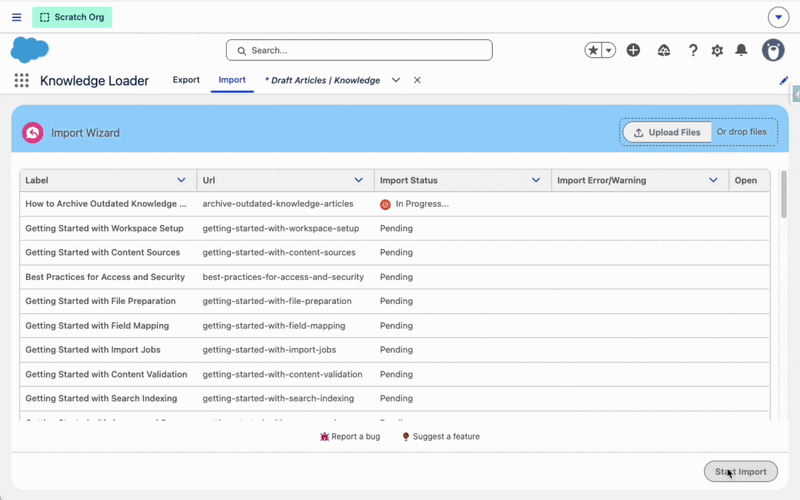
Task: Open the favorites list dropdown arrow
Action: pyautogui.click(x=609, y=50)
